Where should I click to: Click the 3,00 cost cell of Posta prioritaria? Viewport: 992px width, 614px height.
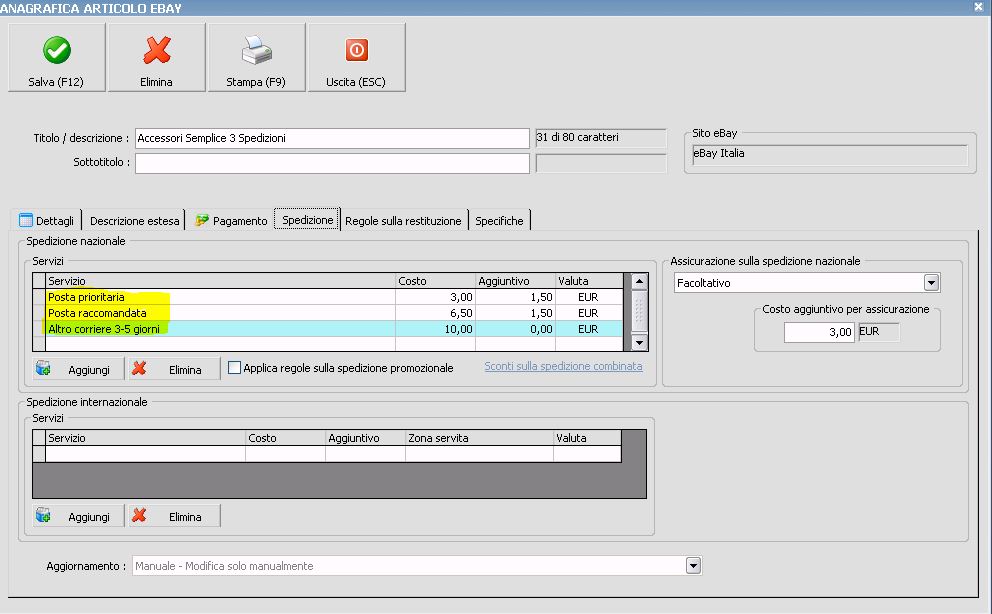[435, 297]
